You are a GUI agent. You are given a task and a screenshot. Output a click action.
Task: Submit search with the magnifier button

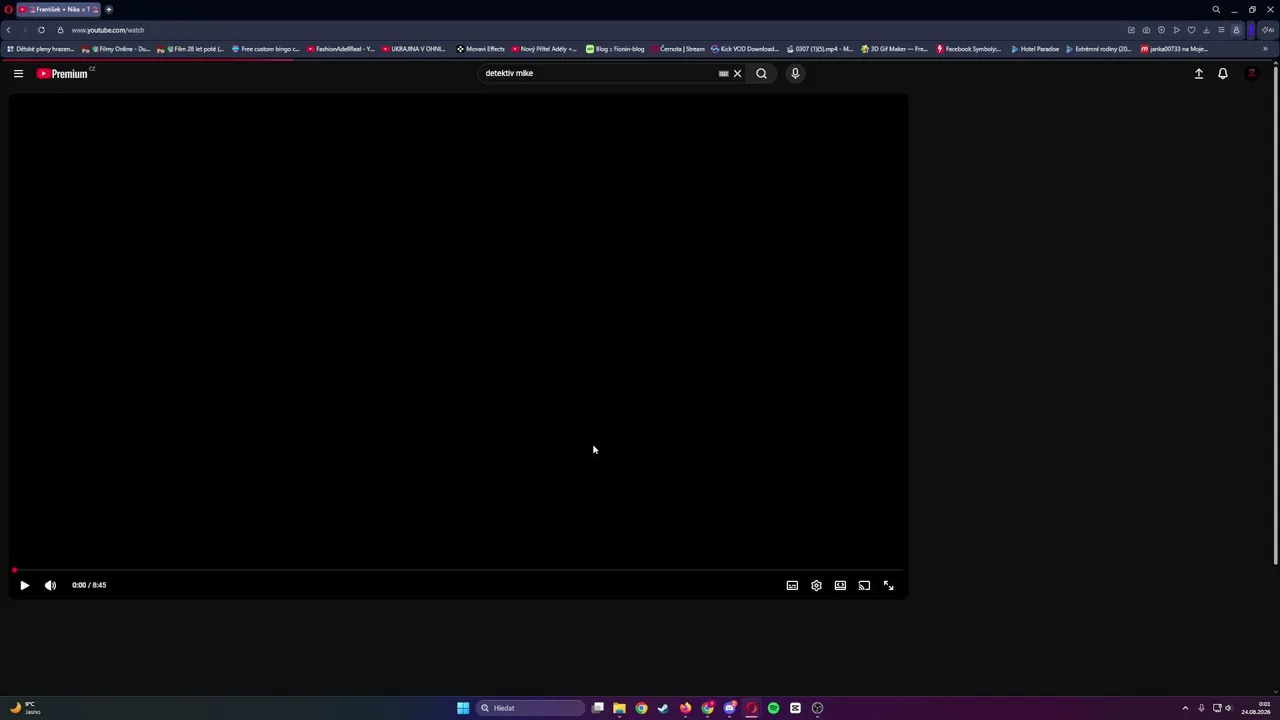[761, 73]
